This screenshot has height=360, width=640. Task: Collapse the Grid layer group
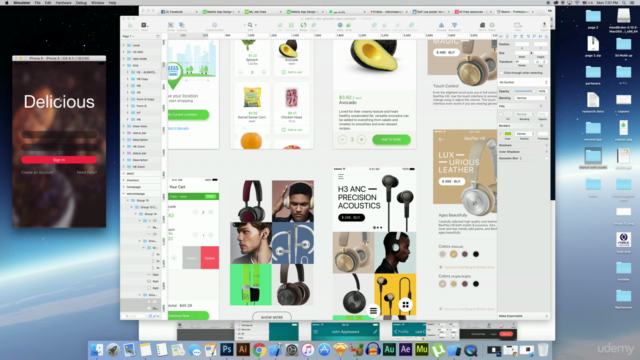point(124,65)
